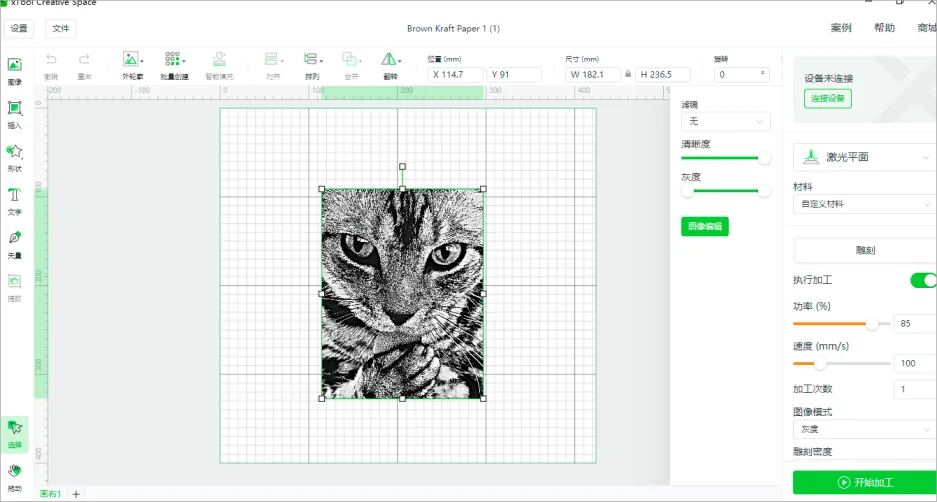
Task: Click the 灰度 slider right handle
Action: (x=764, y=191)
